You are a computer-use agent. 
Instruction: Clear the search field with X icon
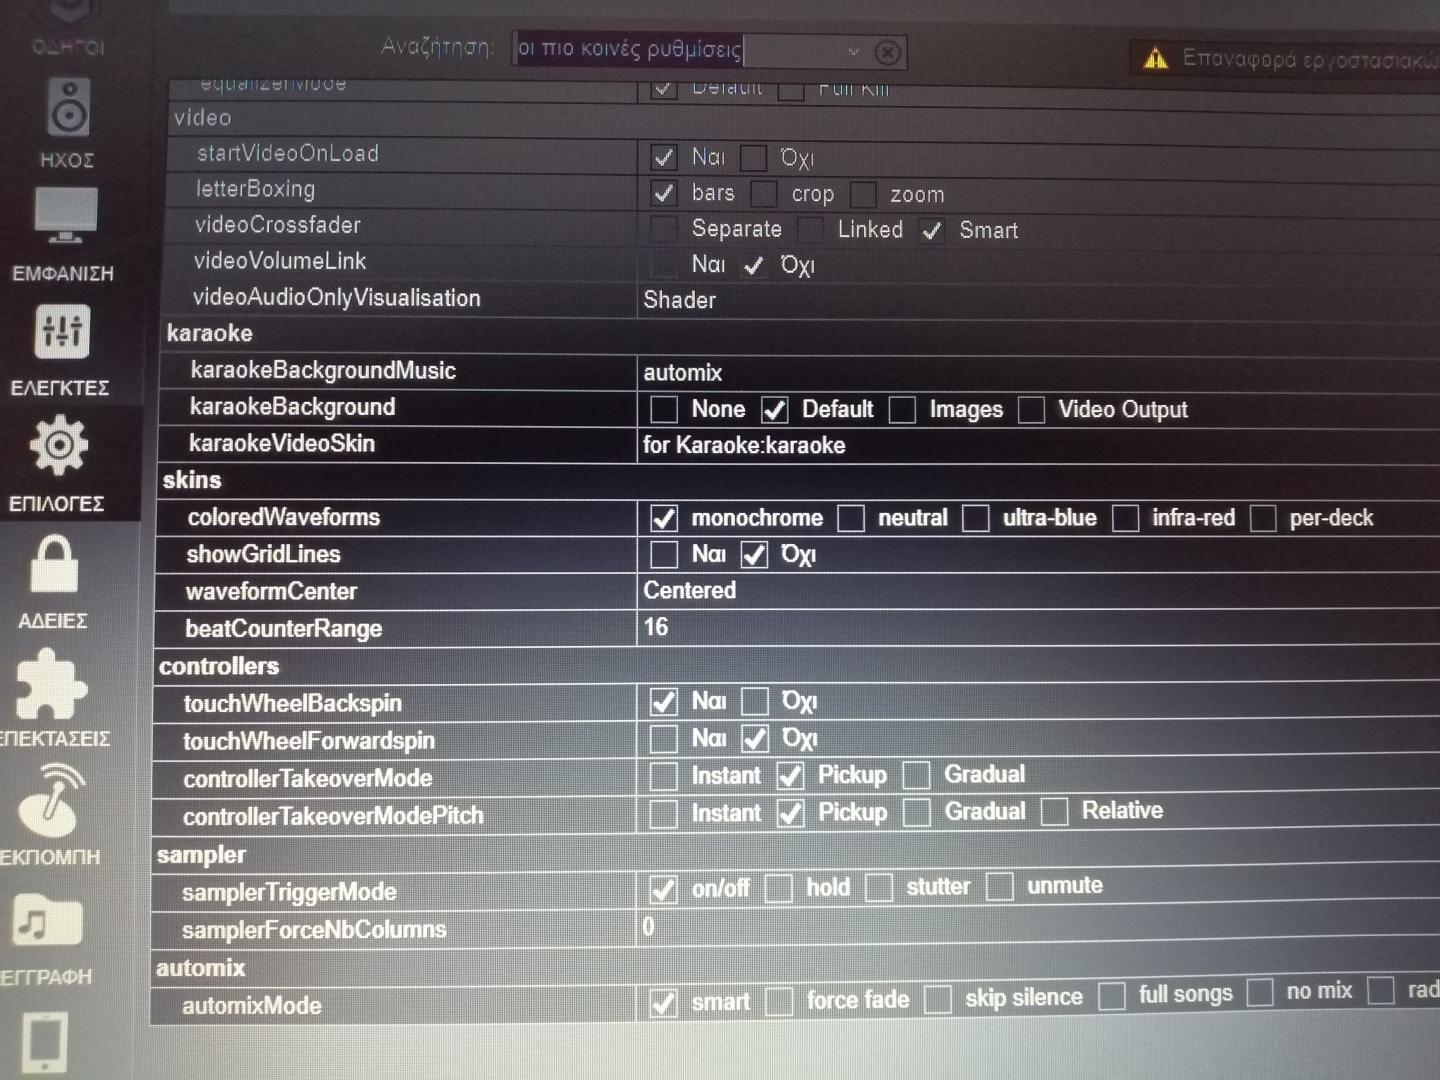(887, 52)
